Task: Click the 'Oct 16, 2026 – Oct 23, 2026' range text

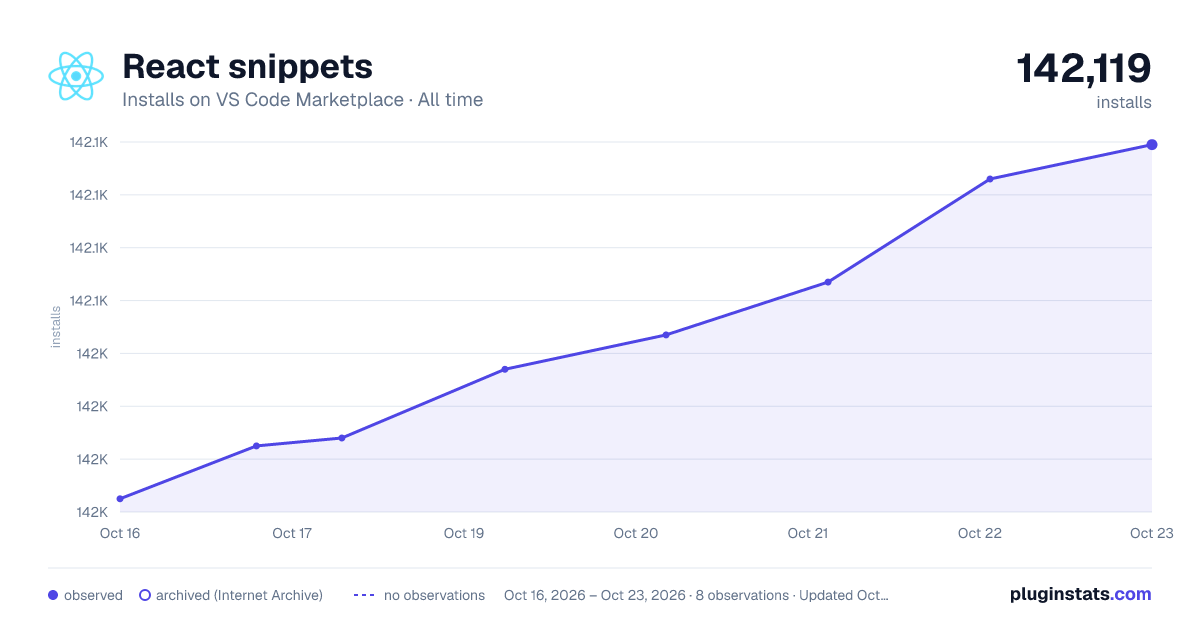Action: click(x=595, y=595)
